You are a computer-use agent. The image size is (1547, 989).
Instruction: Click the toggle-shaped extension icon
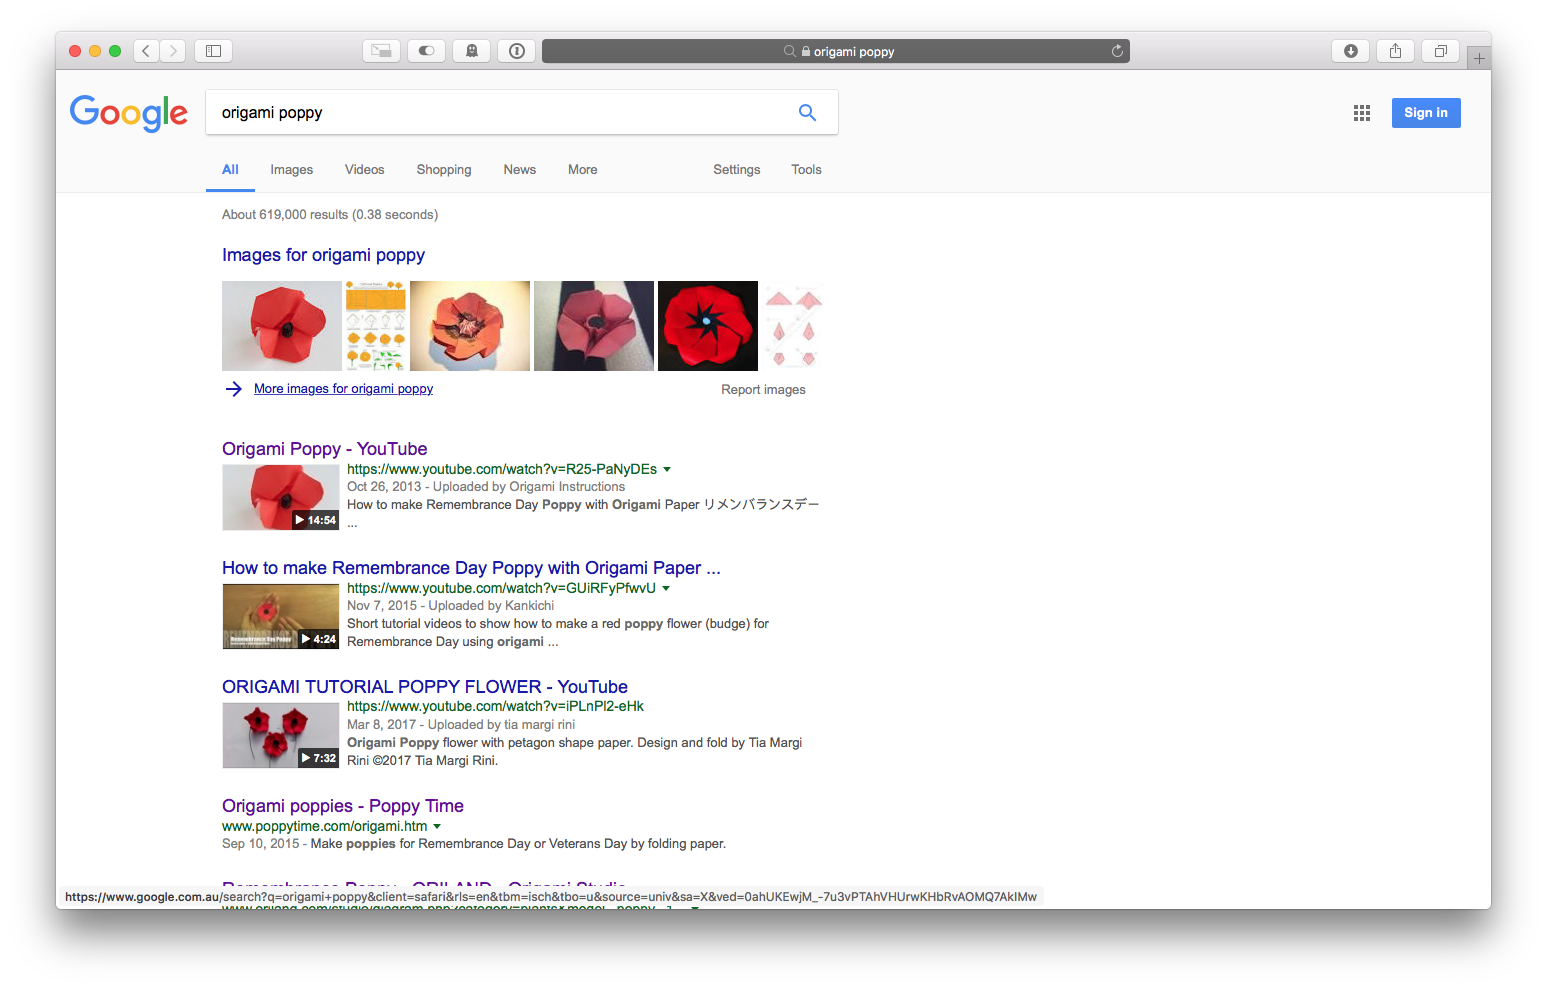coord(427,51)
